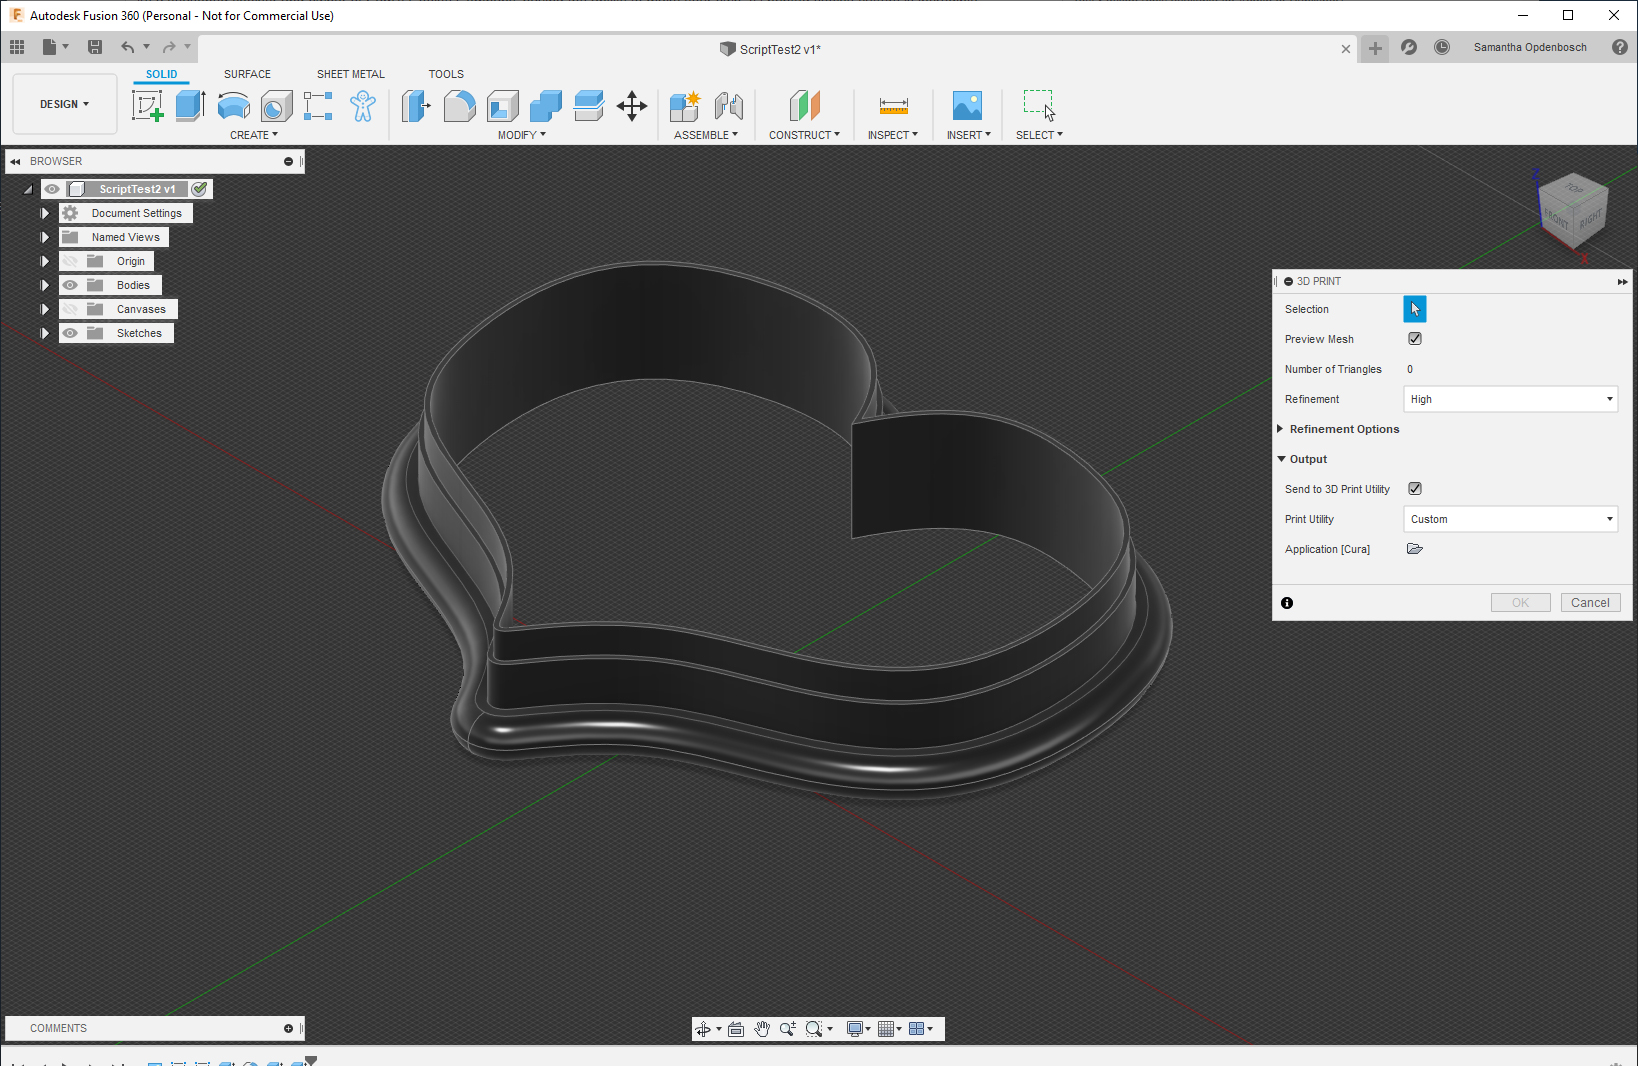This screenshot has height=1066, width=1638.
Task: Click the ViewCube in viewport corner
Action: 1571,210
